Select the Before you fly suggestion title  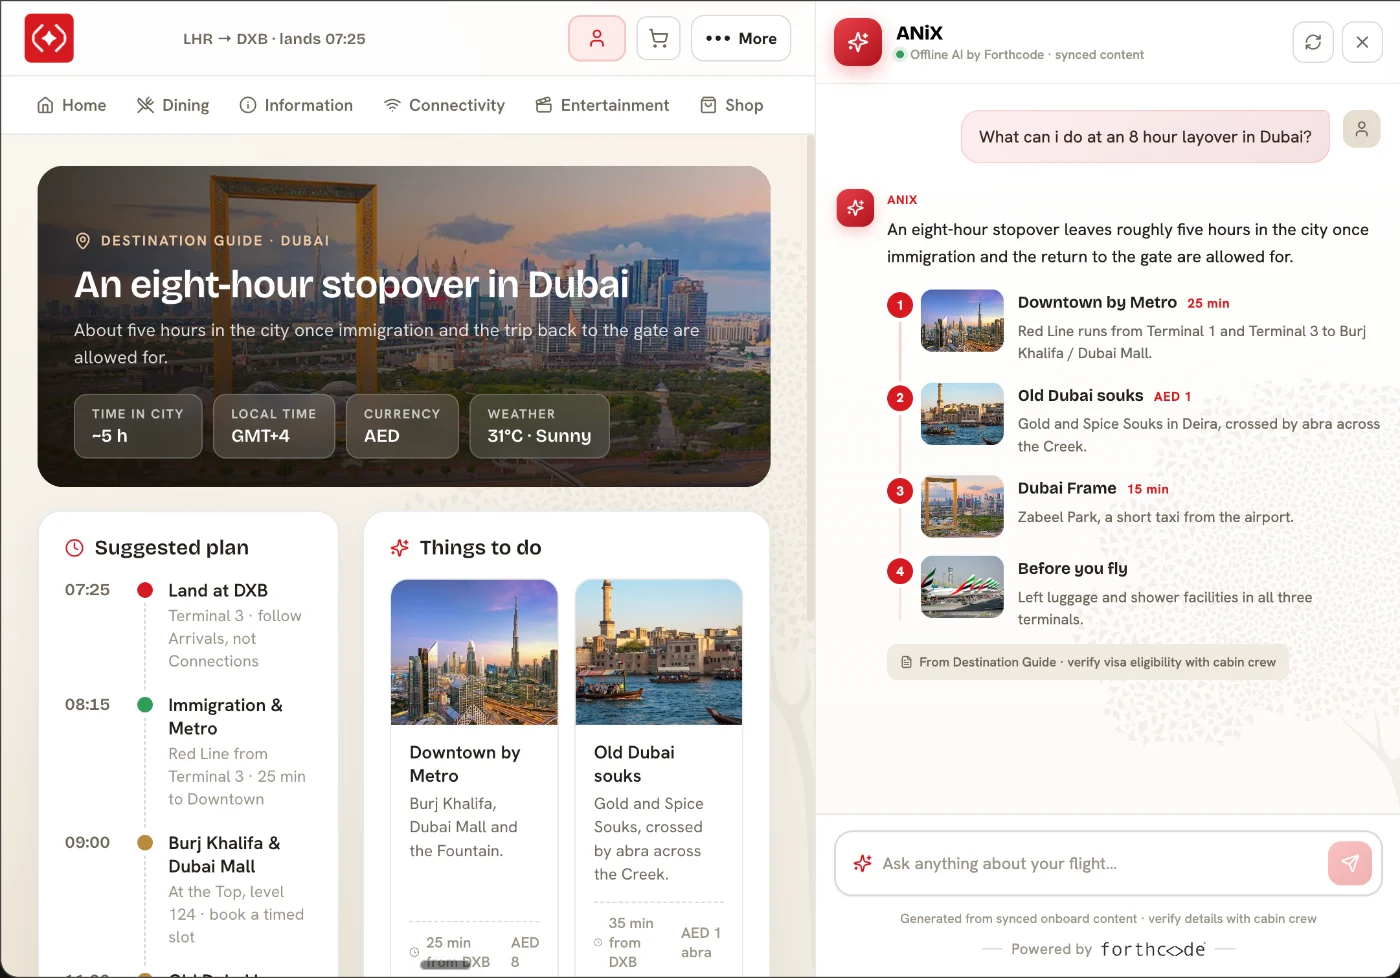tap(1072, 568)
